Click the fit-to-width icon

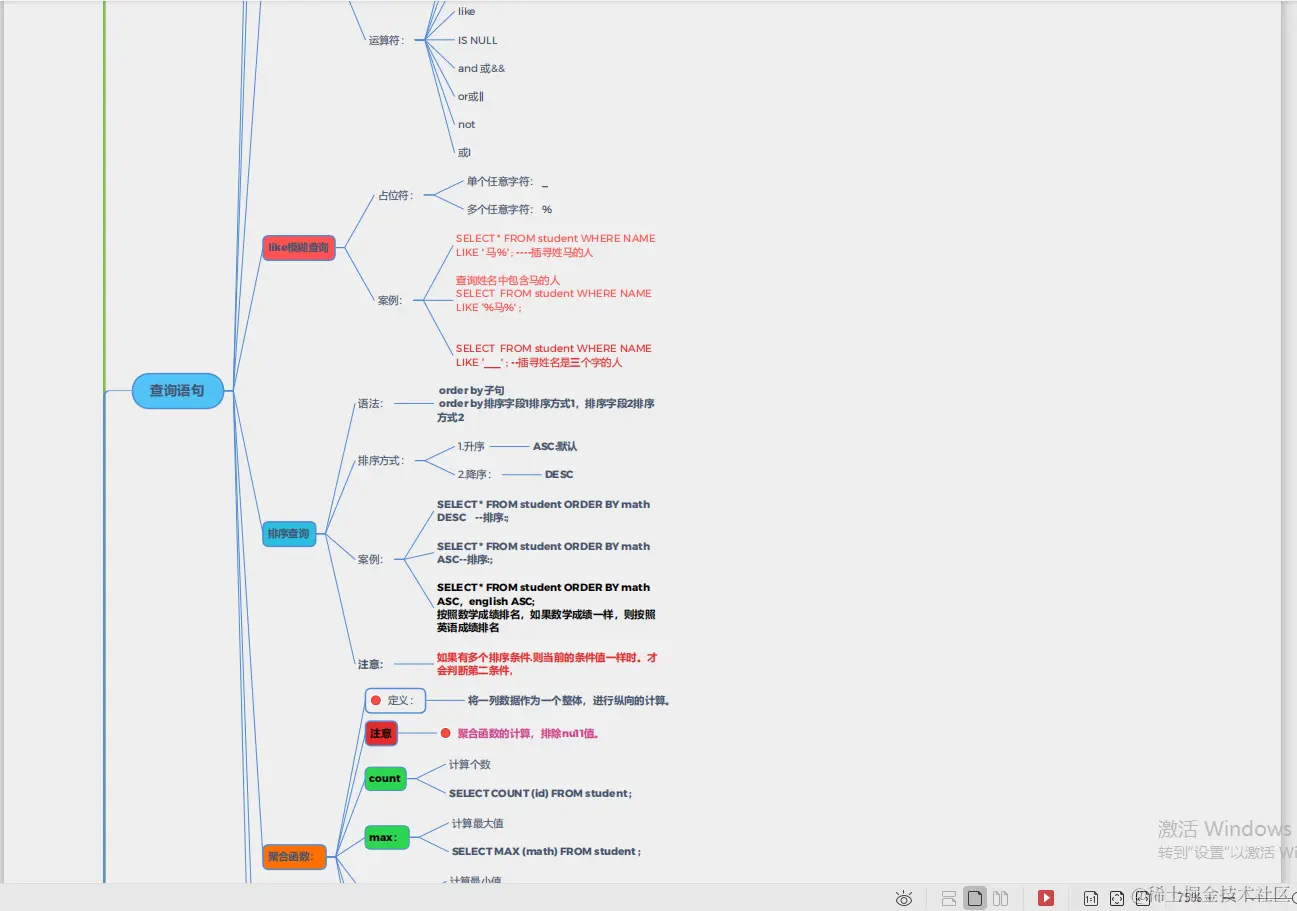coord(1143,898)
